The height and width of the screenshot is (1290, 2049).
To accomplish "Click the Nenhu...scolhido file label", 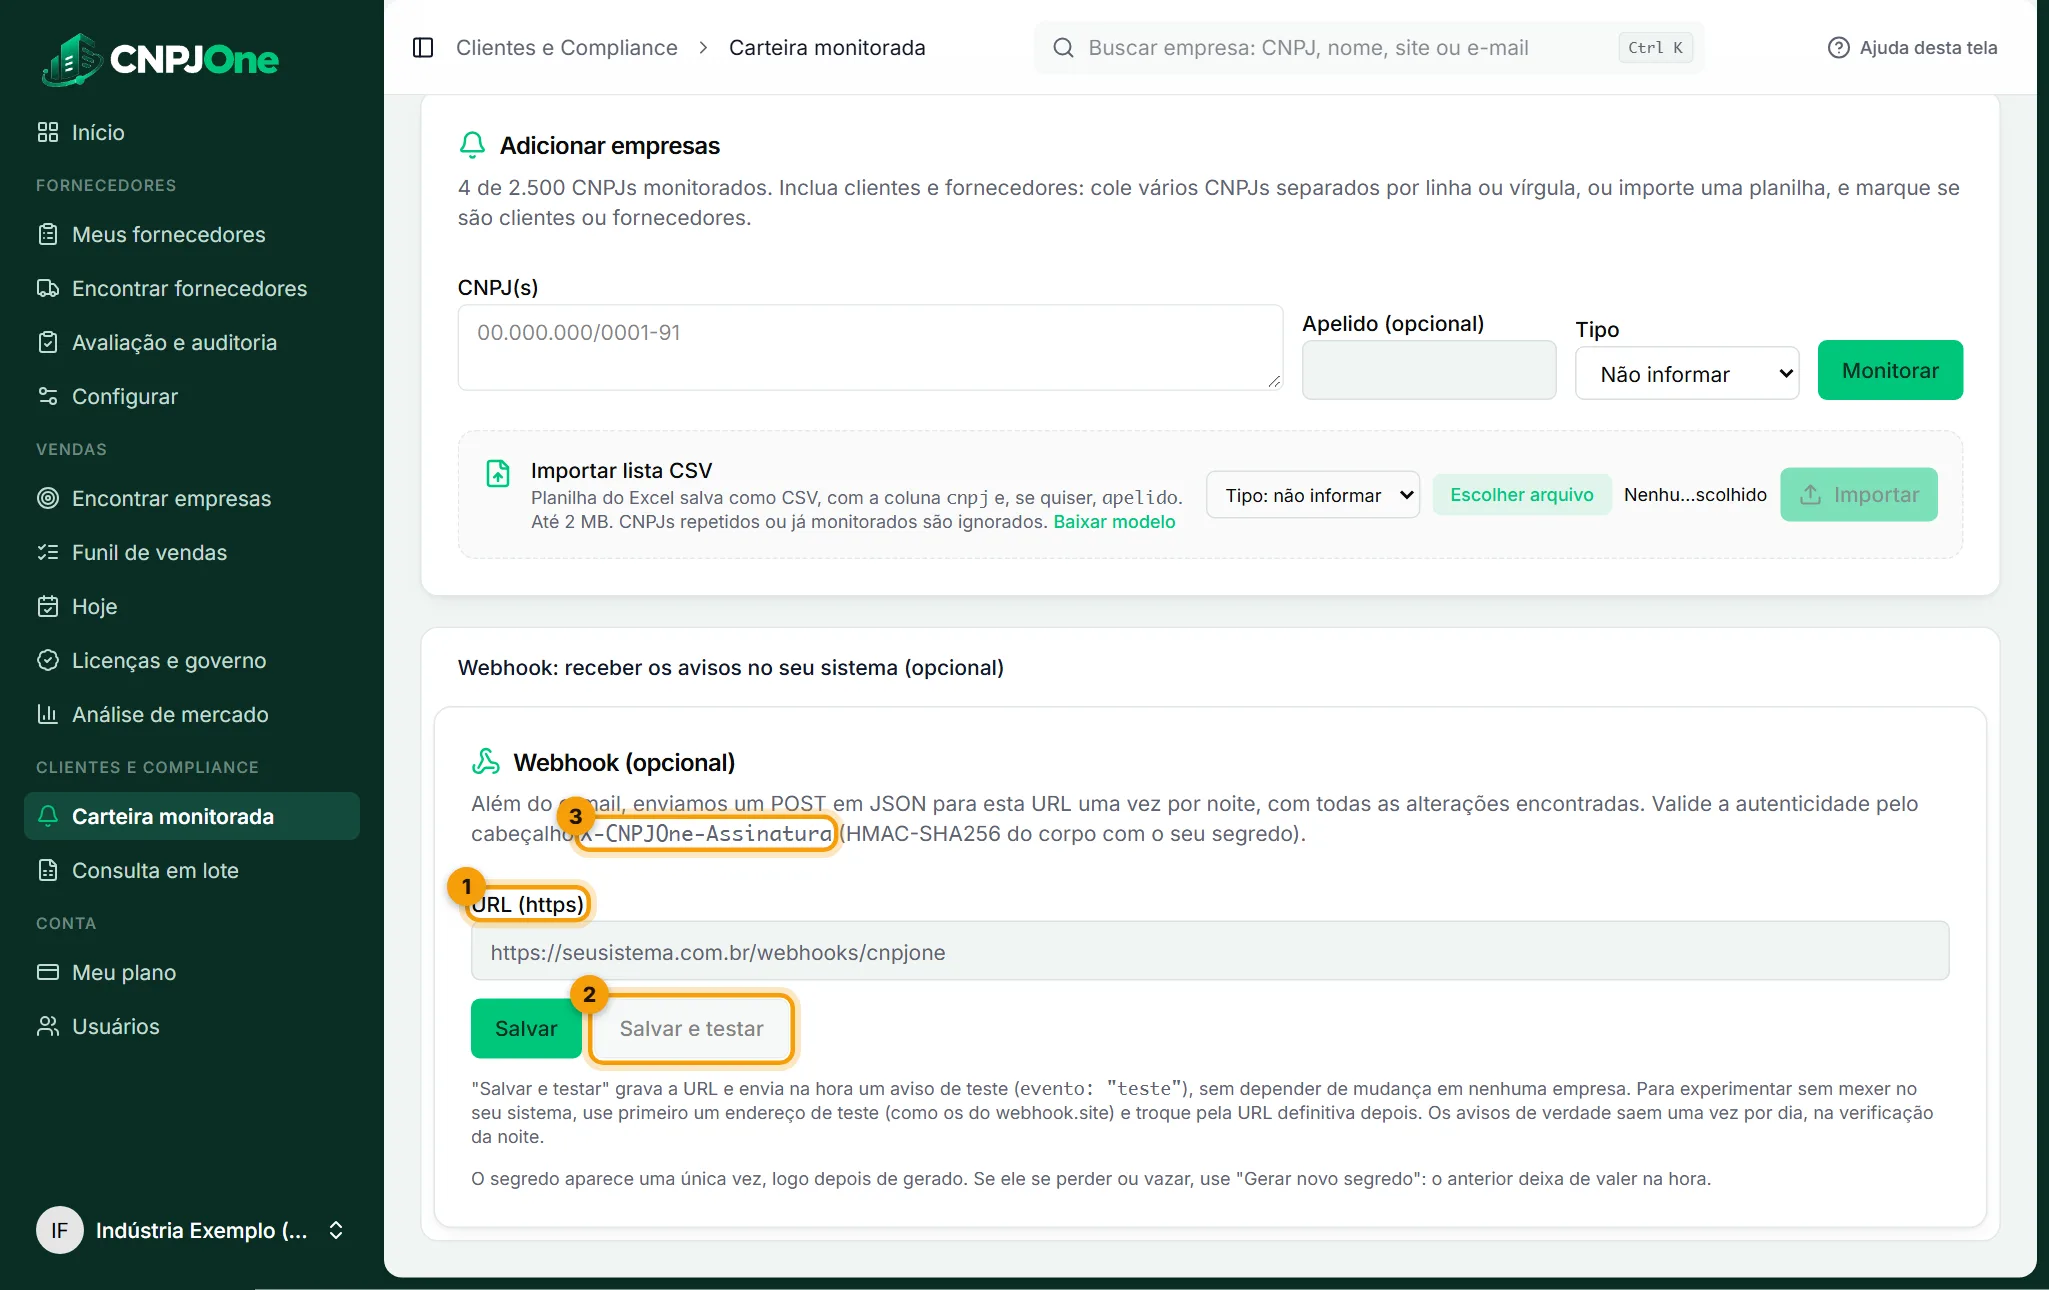I will pos(1695,495).
